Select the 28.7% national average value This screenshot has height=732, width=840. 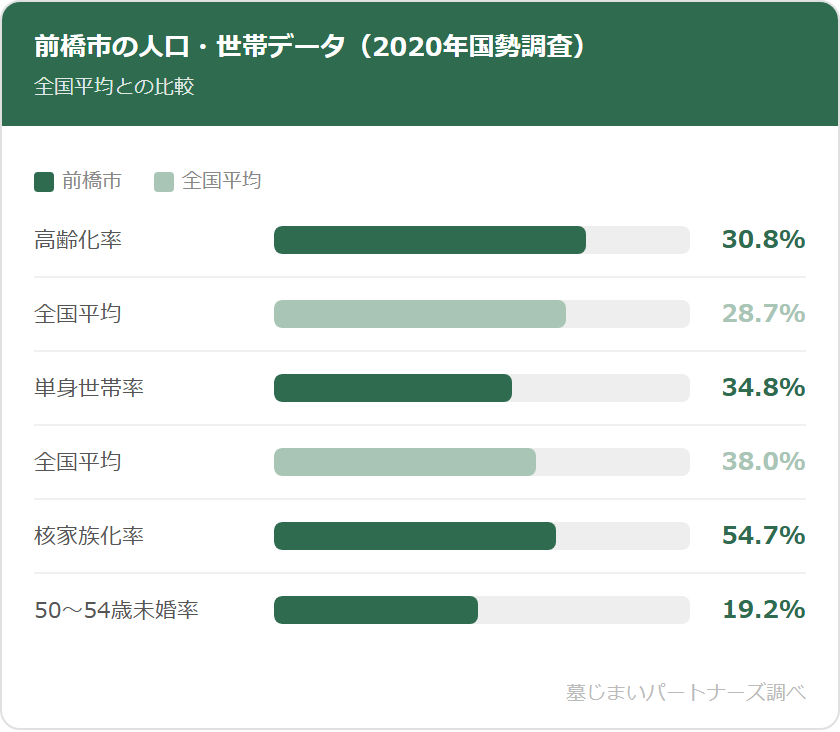[763, 314]
